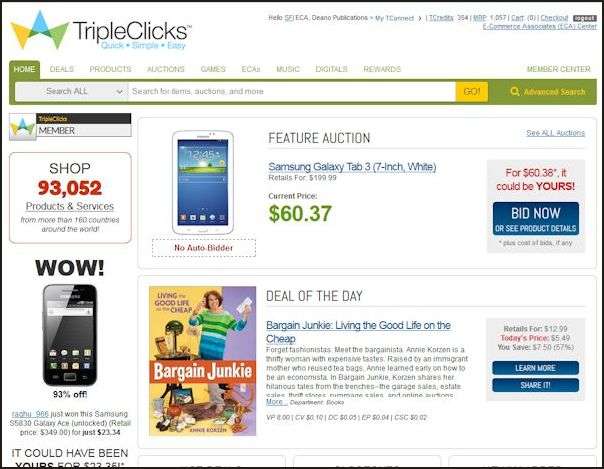Open the Bargain Junkie book cover image
Viewport: 604px width, 469px height.
(x=203, y=361)
